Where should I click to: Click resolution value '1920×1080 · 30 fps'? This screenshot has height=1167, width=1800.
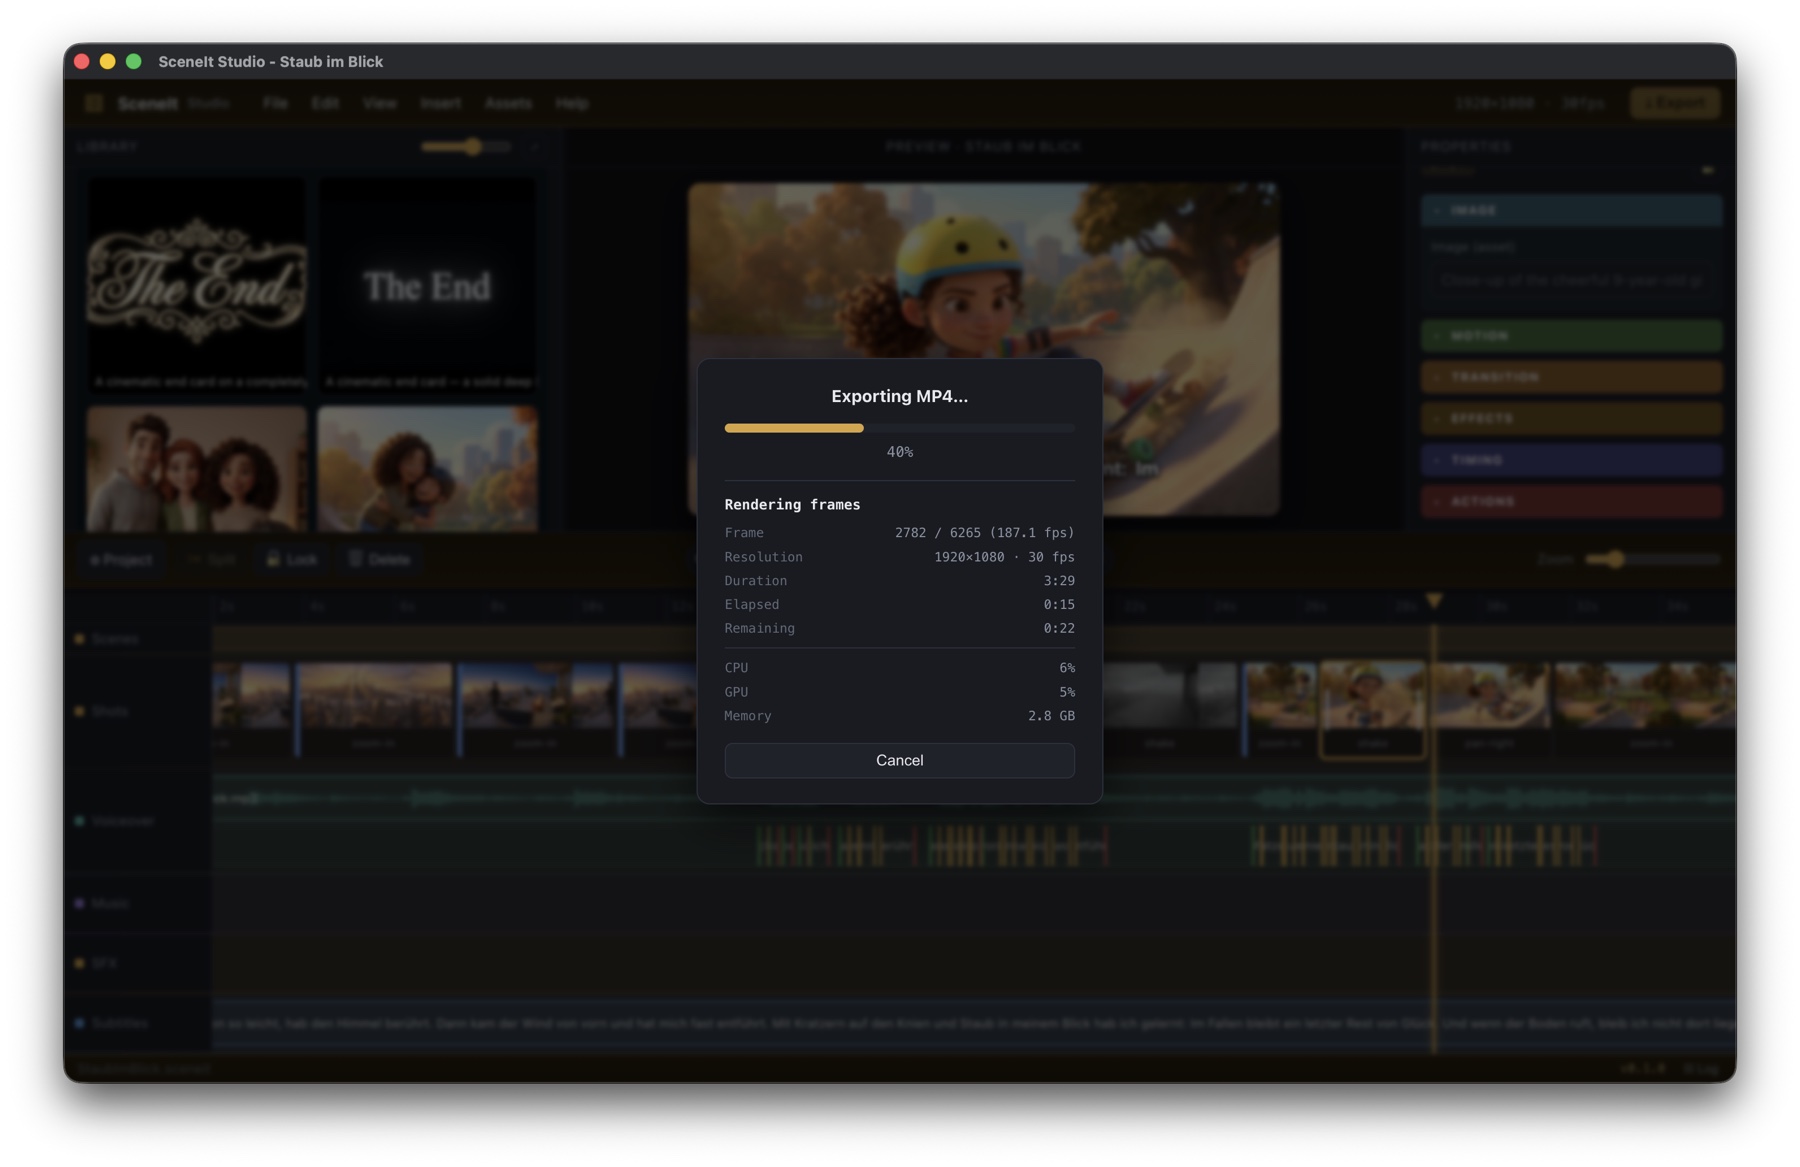point(1004,557)
